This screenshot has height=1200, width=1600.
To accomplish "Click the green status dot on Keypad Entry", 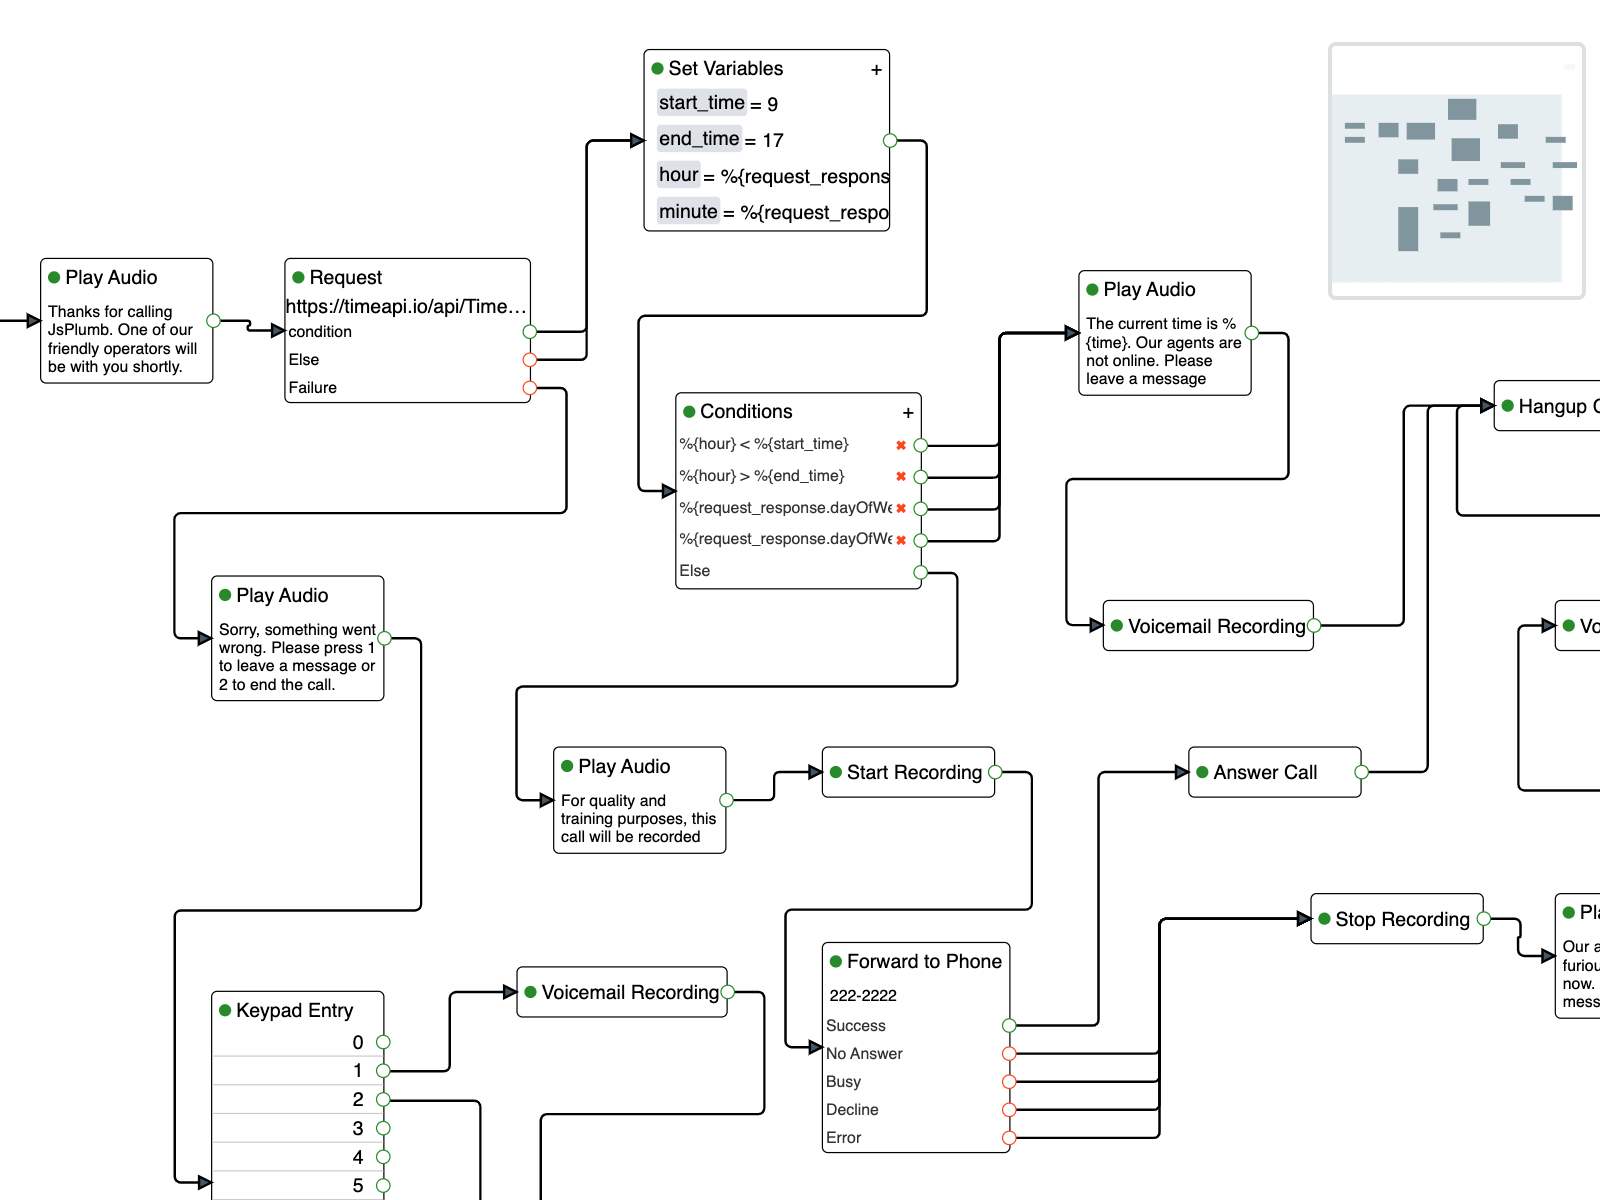I will pos(225,1010).
